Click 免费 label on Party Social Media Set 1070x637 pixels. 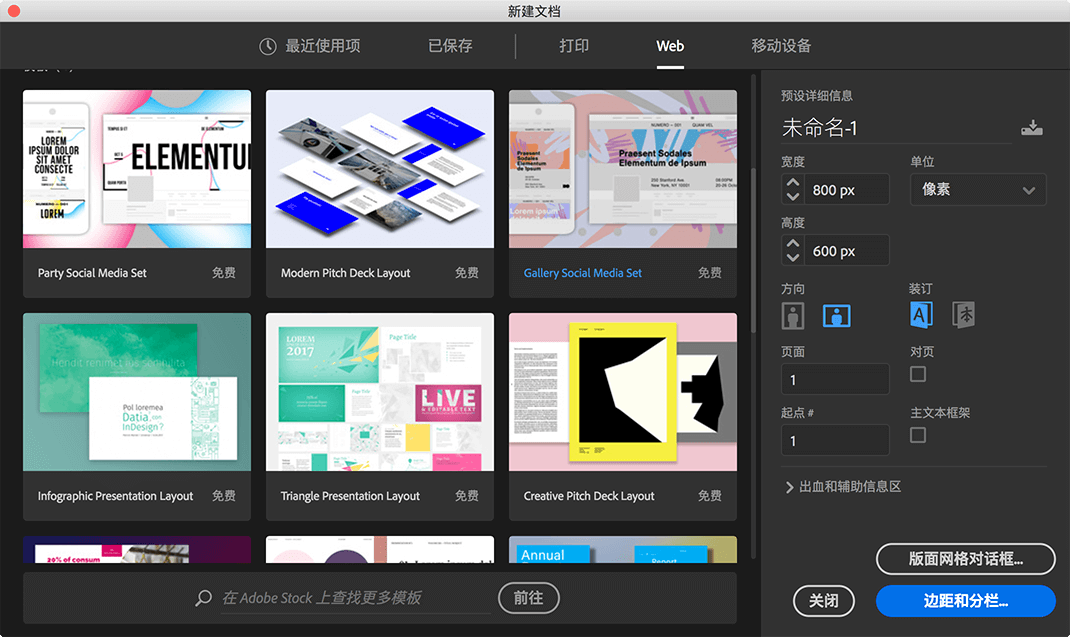(224, 273)
